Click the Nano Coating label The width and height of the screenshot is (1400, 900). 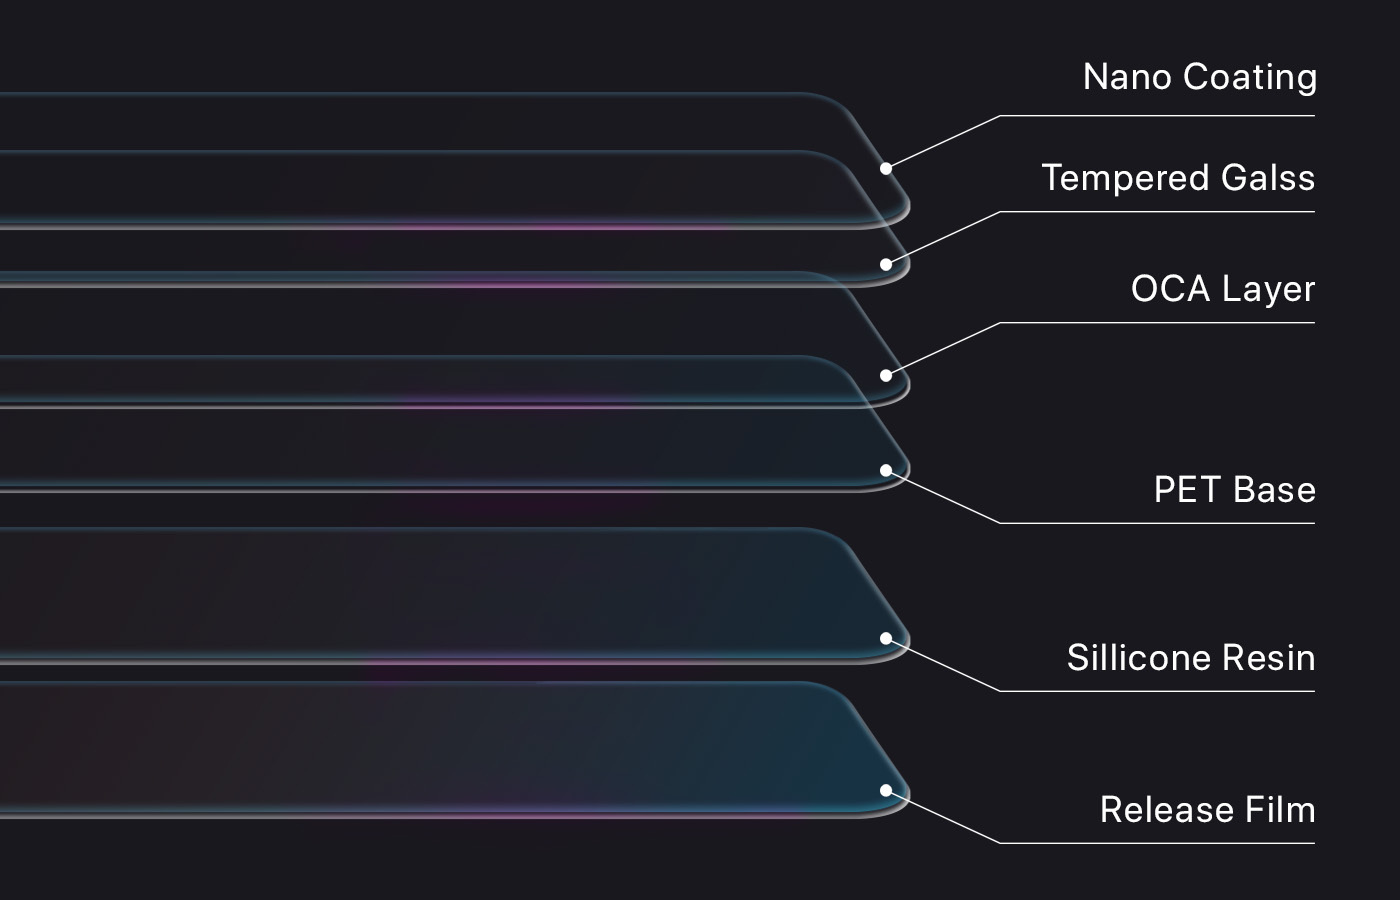point(1199,77)
